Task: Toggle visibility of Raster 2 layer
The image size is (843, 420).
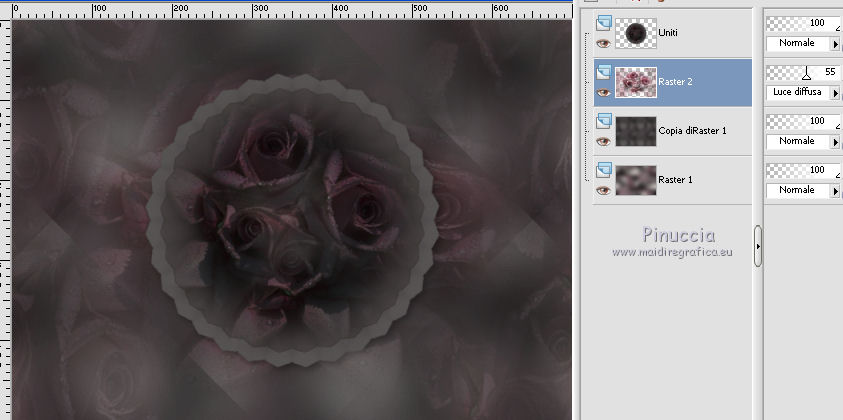Action: click(602, 92)
